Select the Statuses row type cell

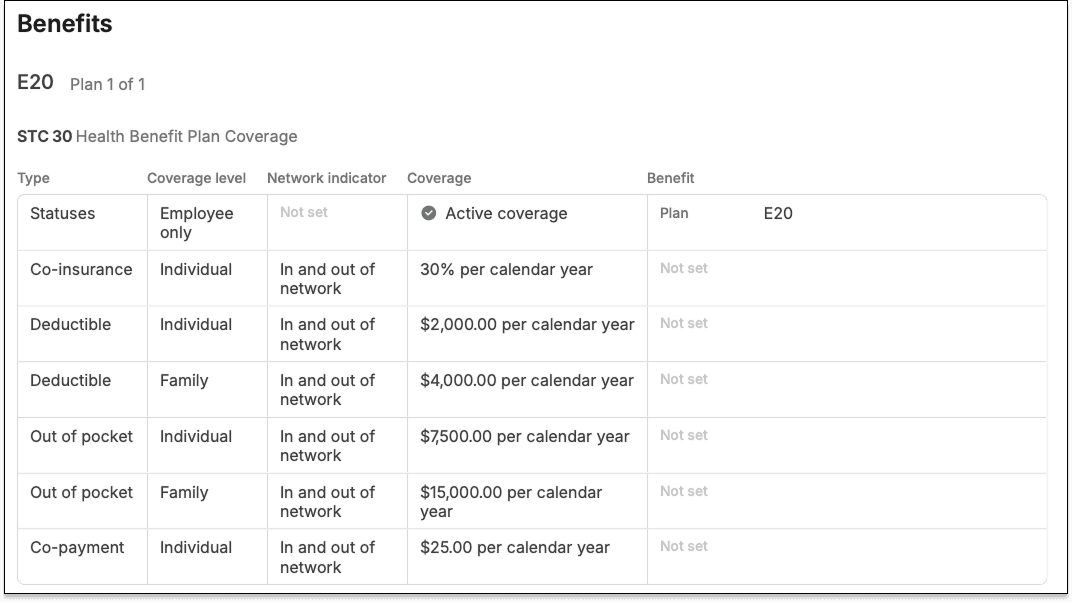pos(63,213)
